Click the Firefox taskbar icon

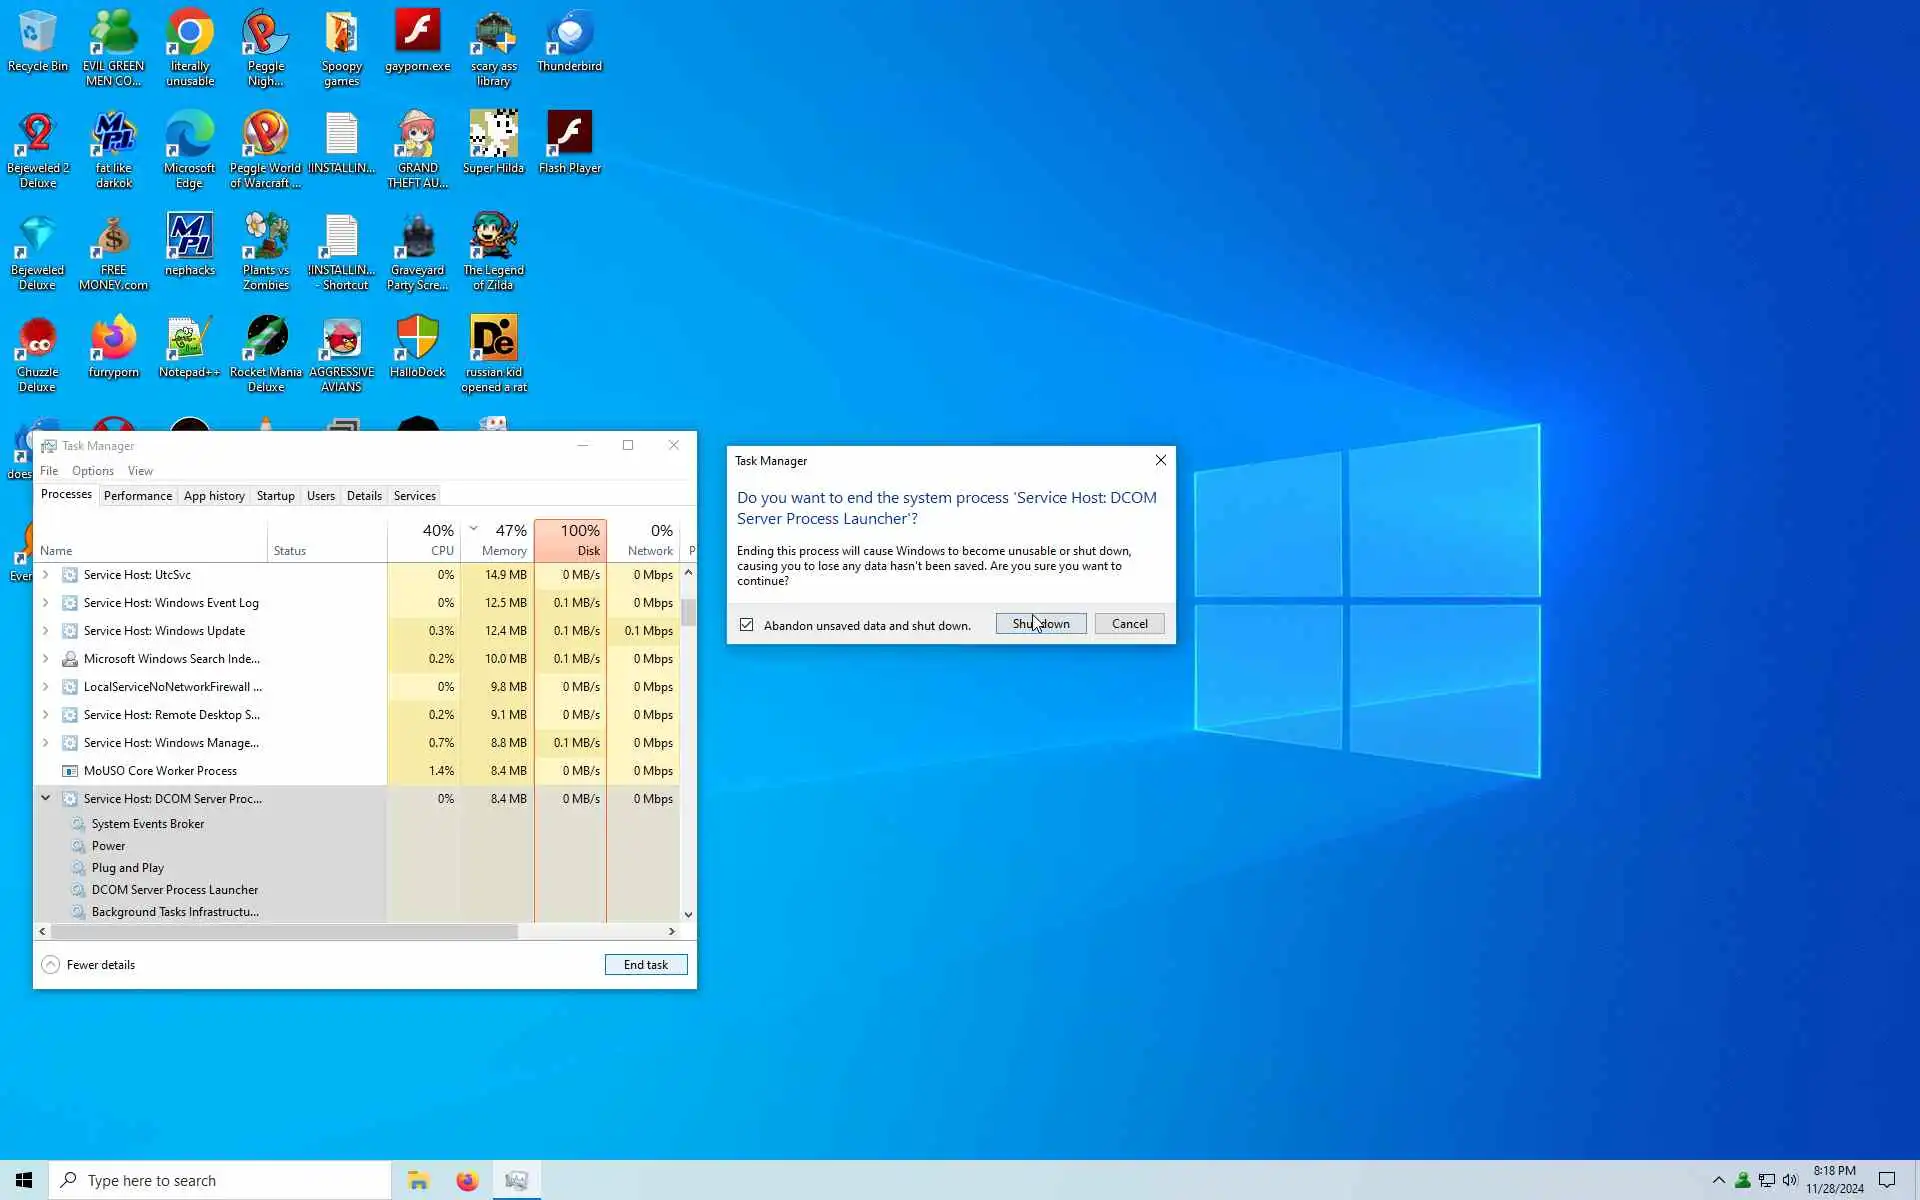[467, 1181]
